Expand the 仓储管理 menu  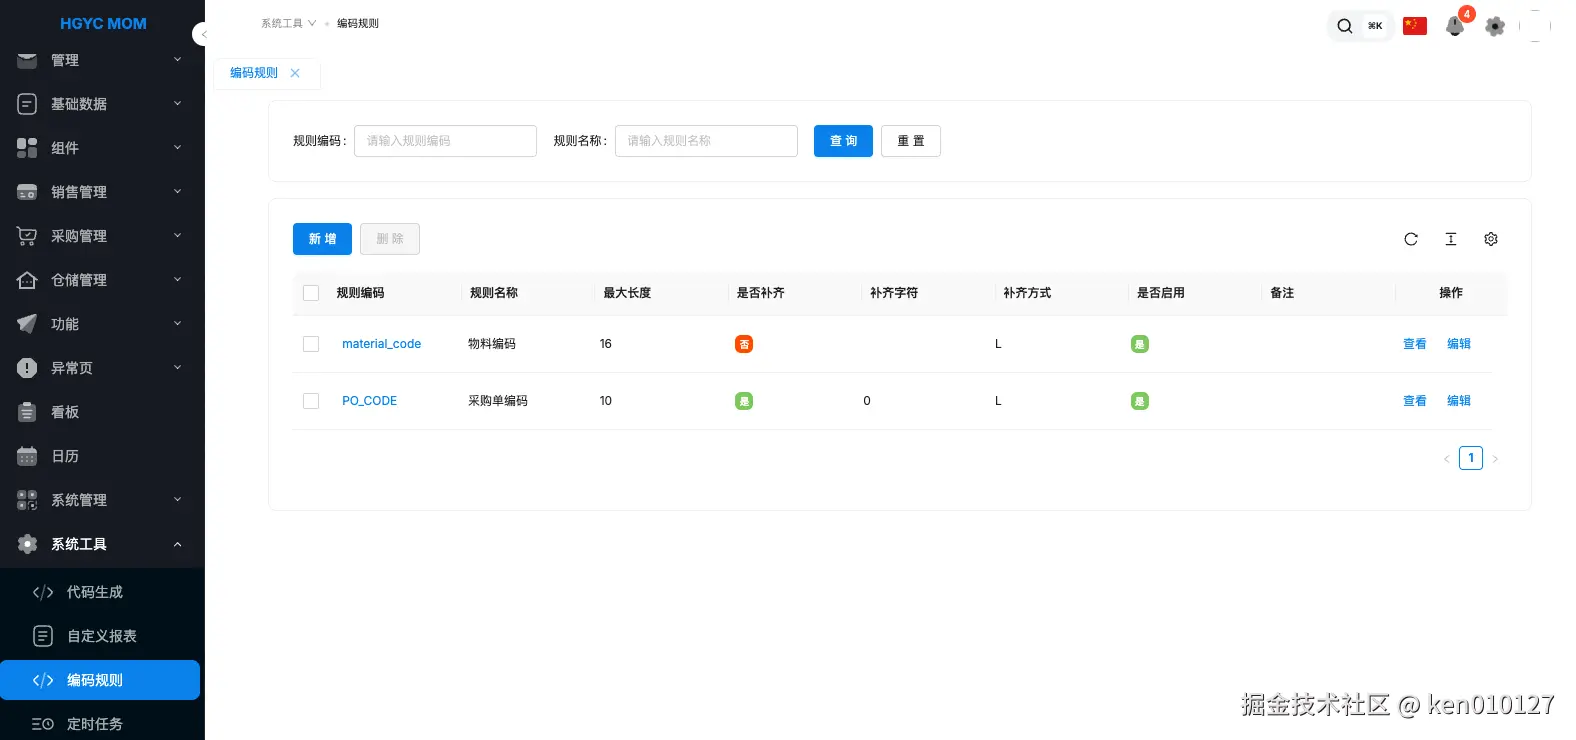(178, 279)
